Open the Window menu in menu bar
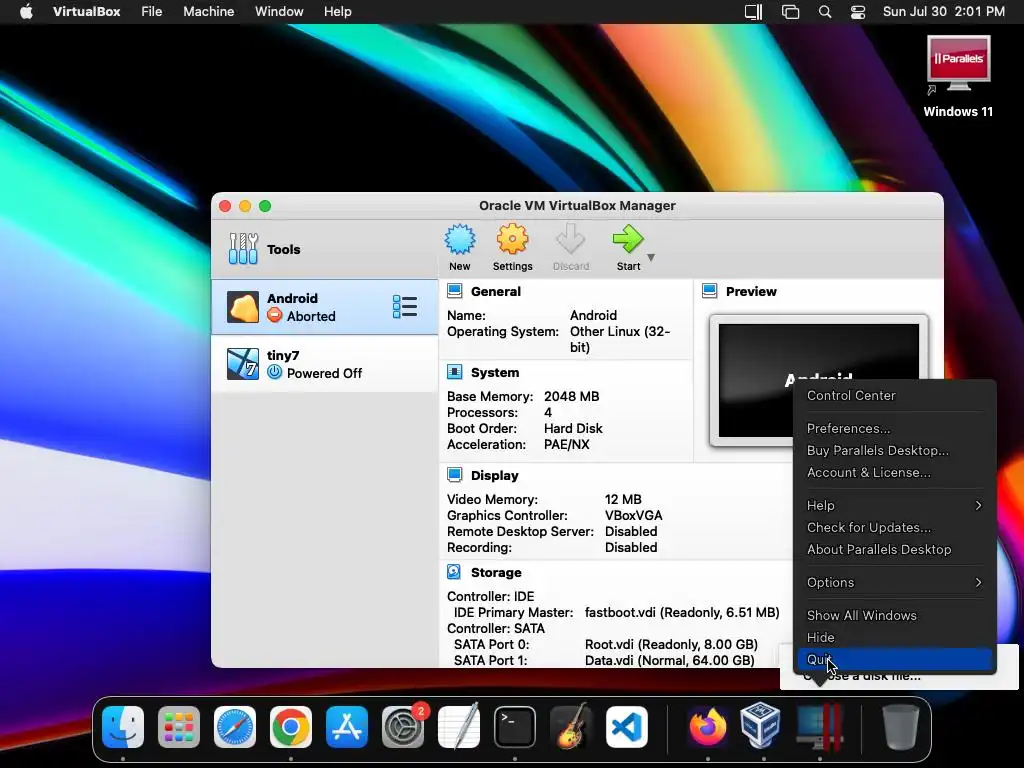Viewport: 1024px width, 768px height. pos(279,11)
